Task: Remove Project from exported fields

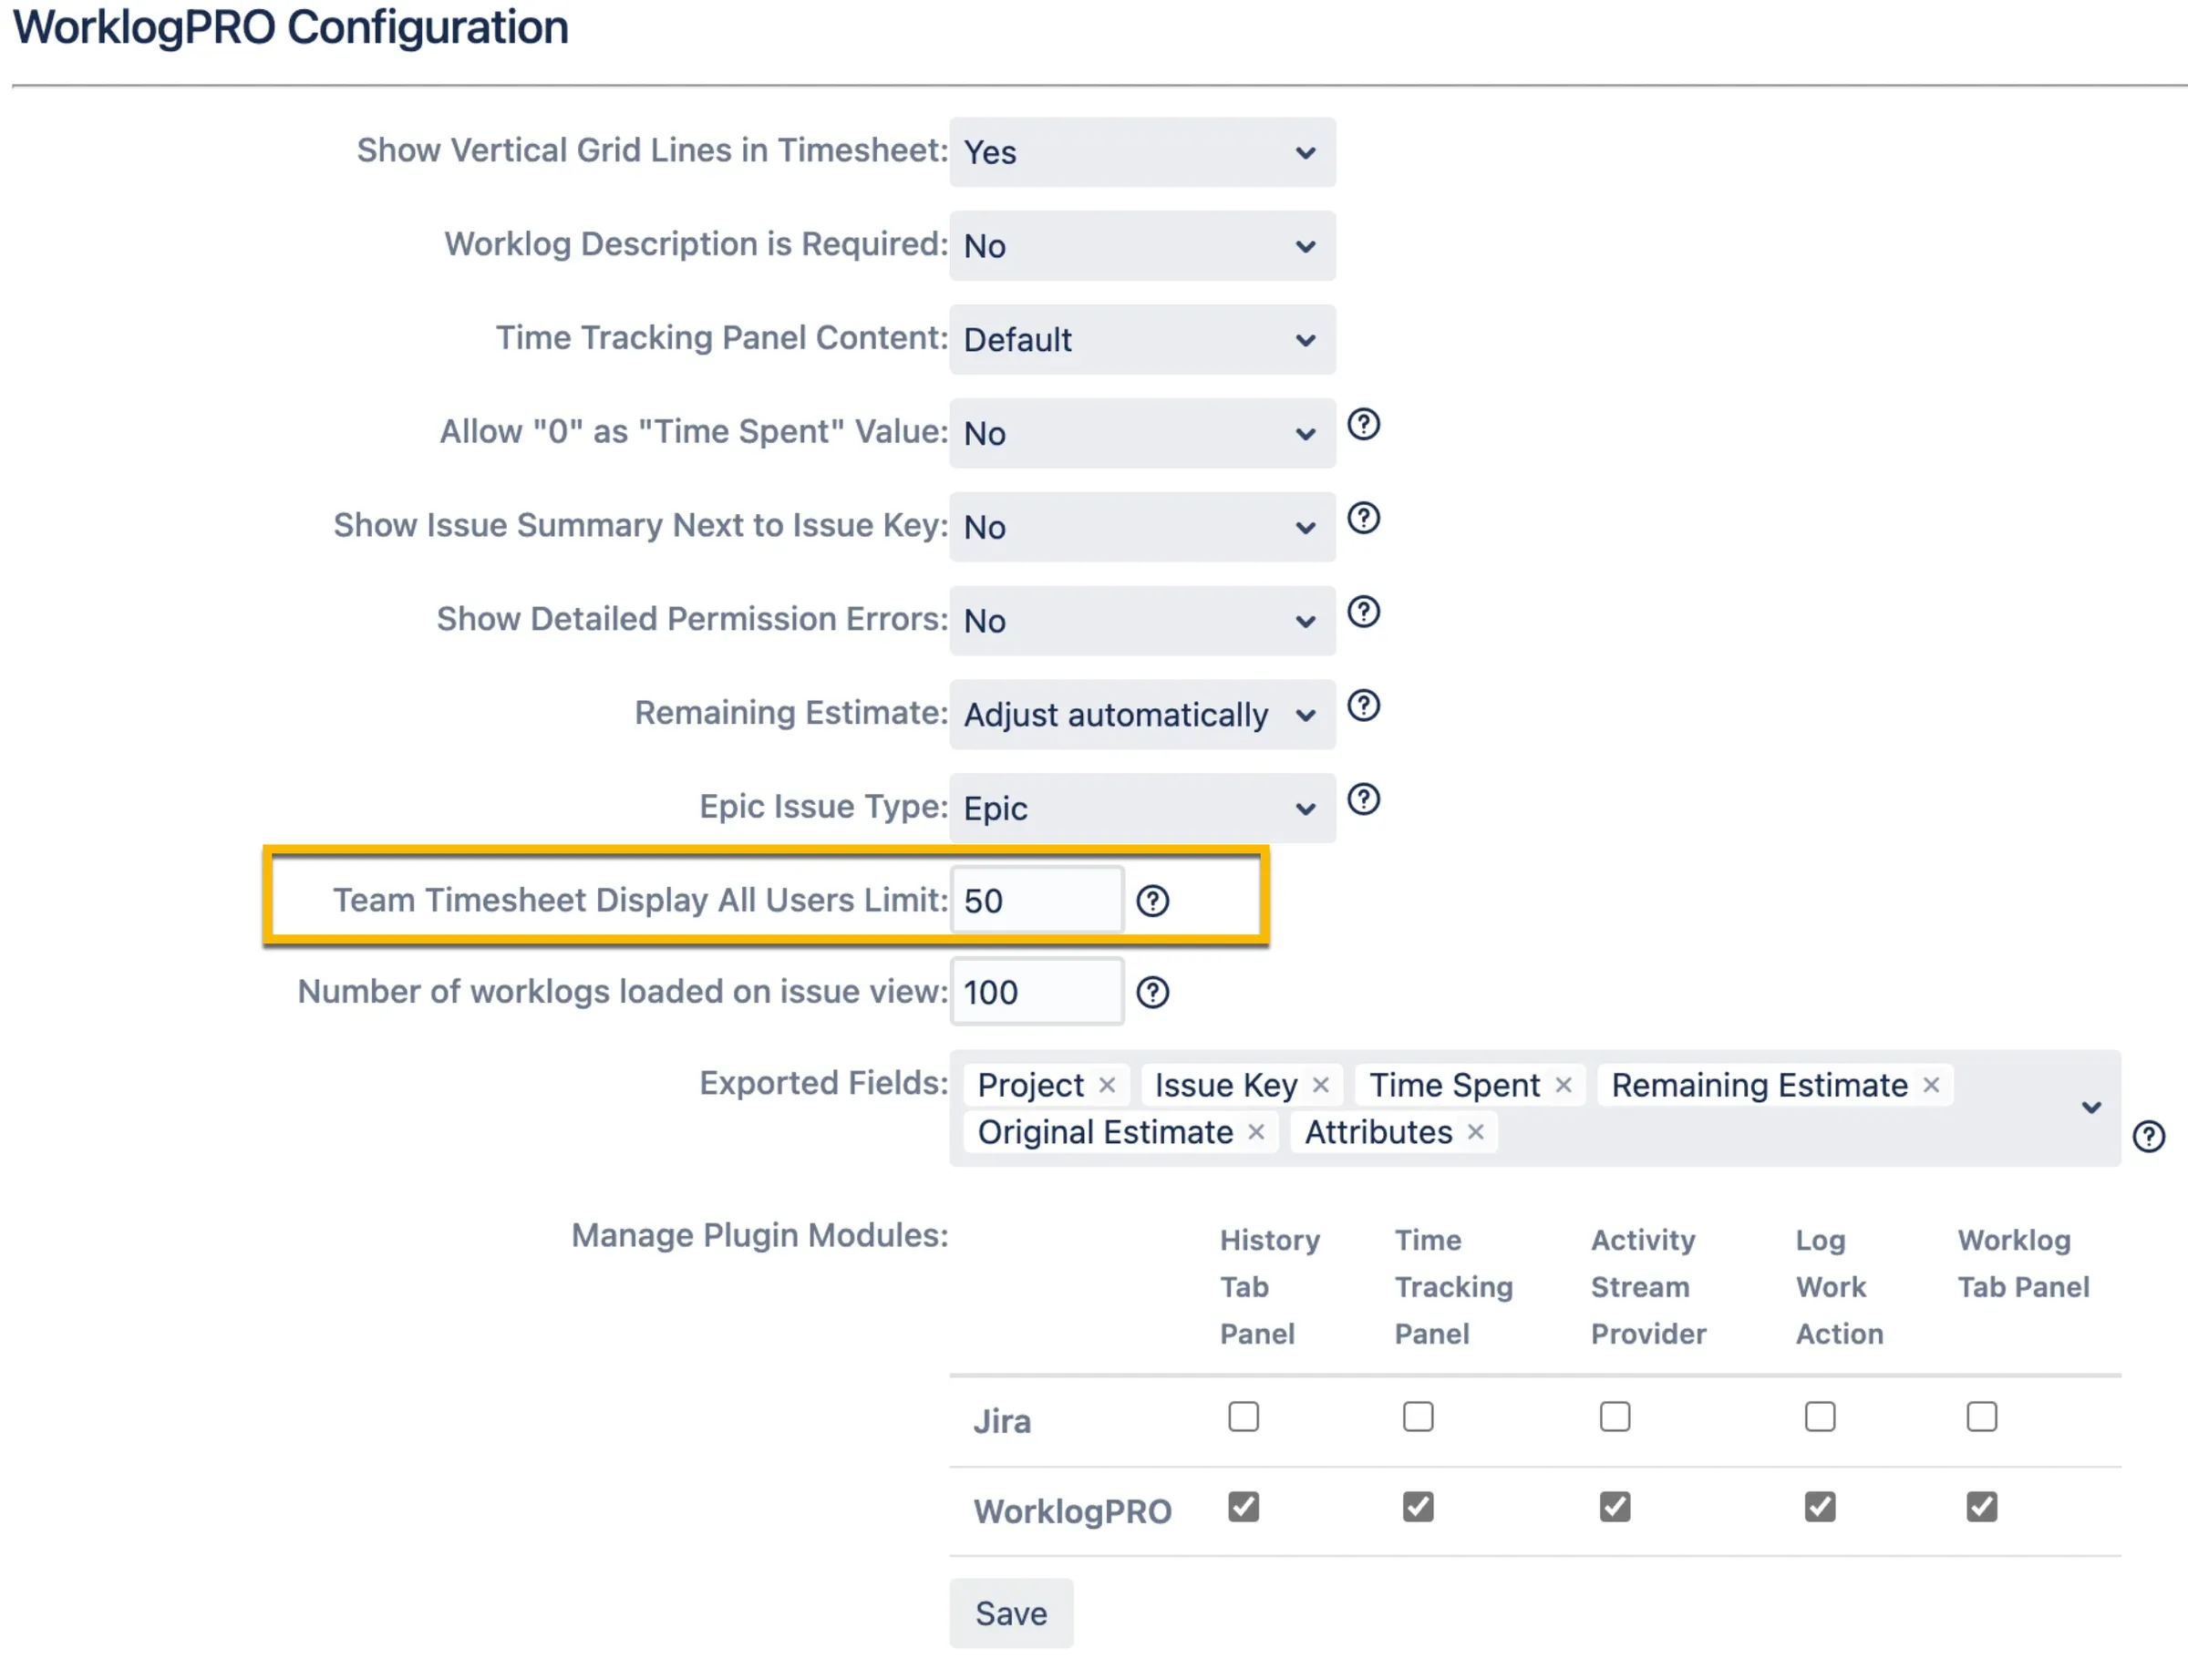Action: click(1106, 1085)
